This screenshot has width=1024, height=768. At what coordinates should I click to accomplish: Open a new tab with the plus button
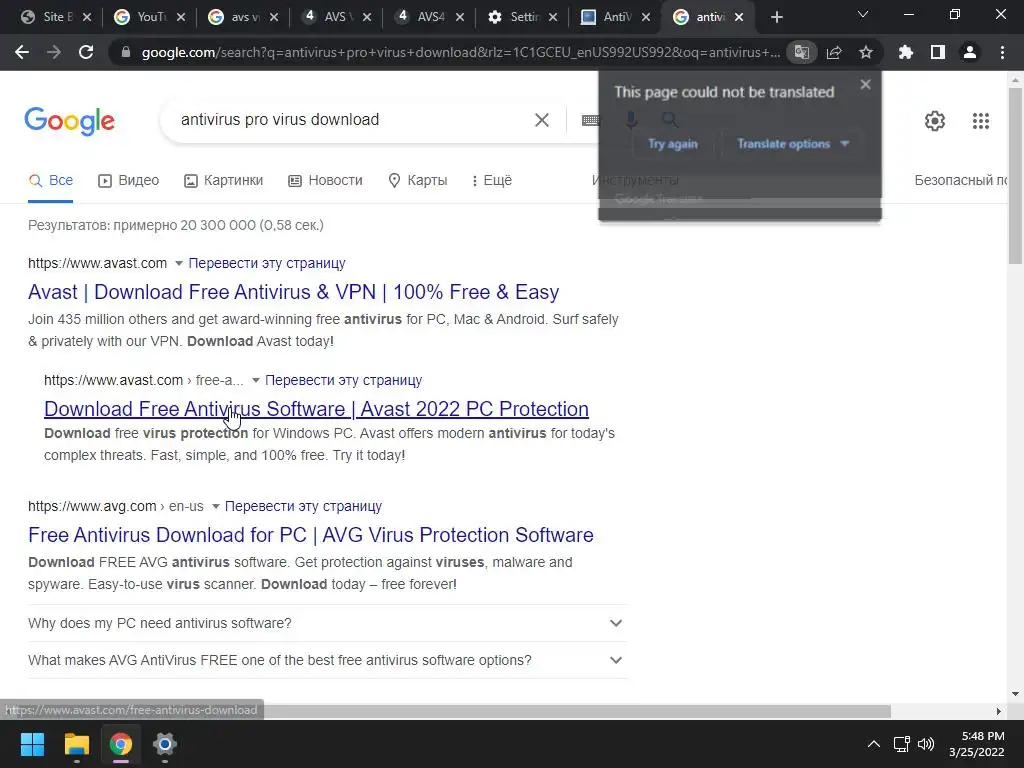click(776, 17)
